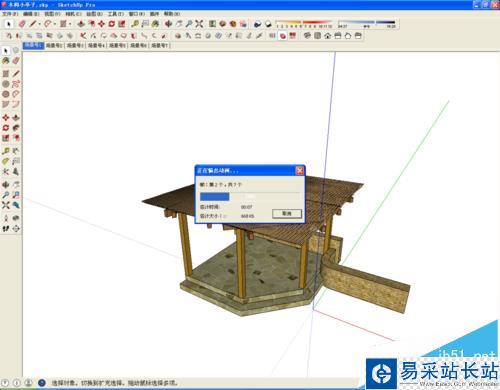Switch to the fourth scene tab
Viewport: 500px width, 390px height.
tap(96, 45)
